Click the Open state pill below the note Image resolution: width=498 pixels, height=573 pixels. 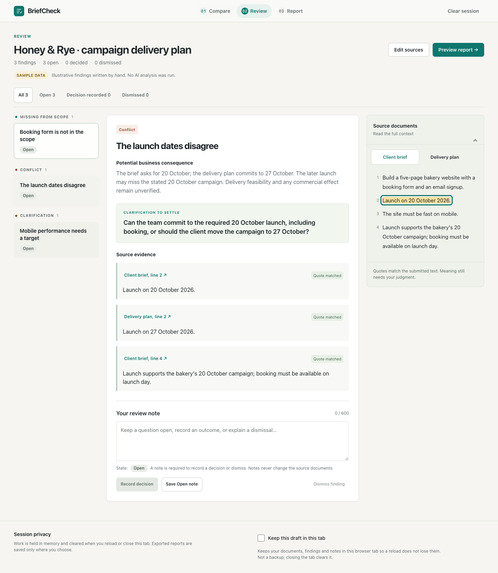(139, 468)
